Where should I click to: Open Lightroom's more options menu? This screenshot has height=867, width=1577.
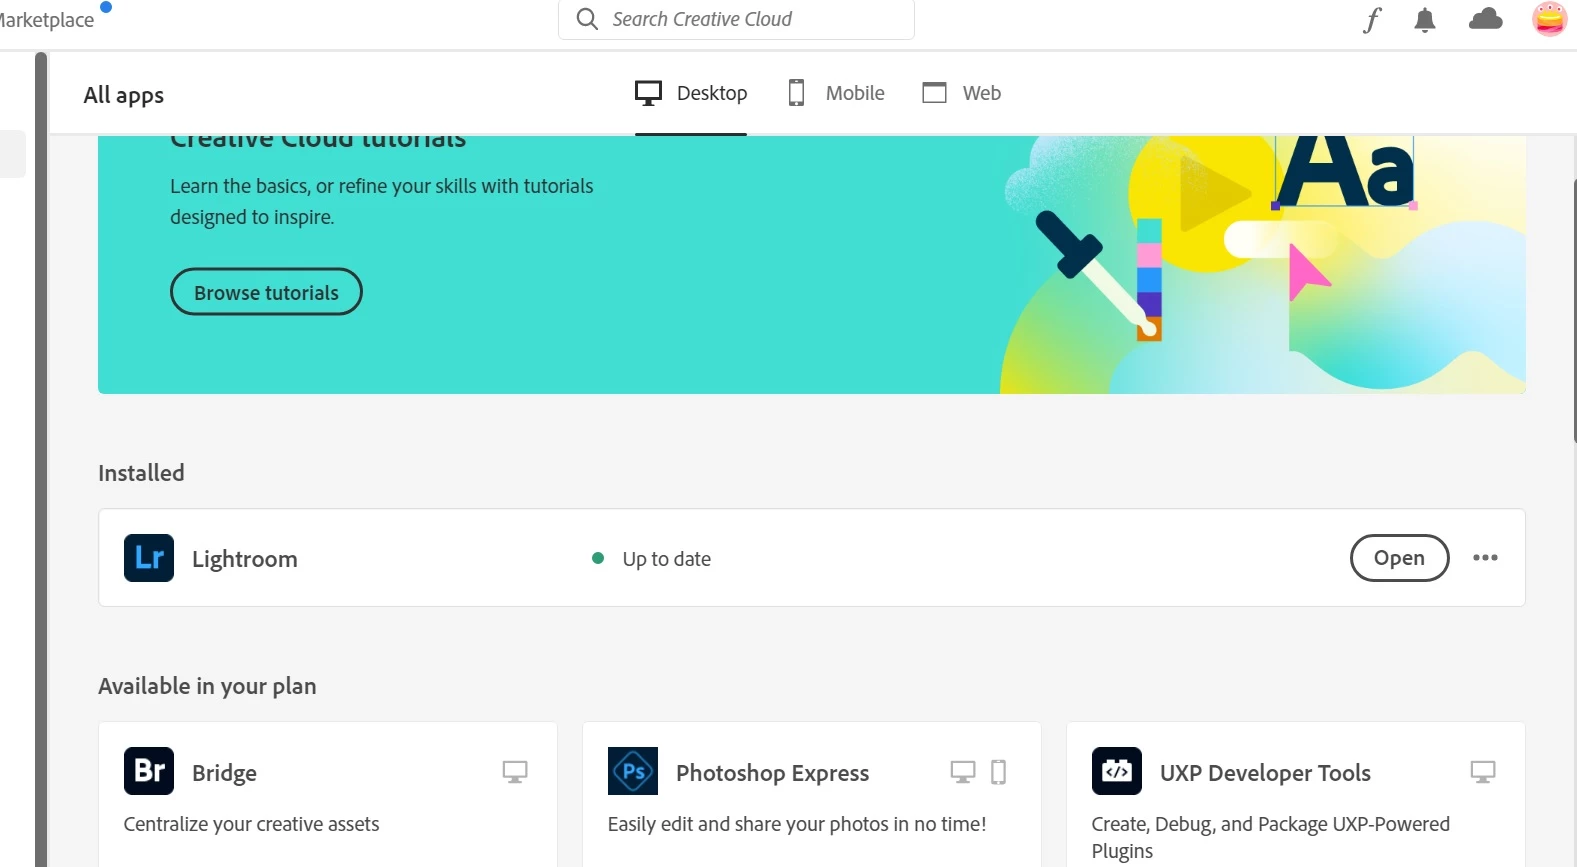click(x=1485, y=558)
